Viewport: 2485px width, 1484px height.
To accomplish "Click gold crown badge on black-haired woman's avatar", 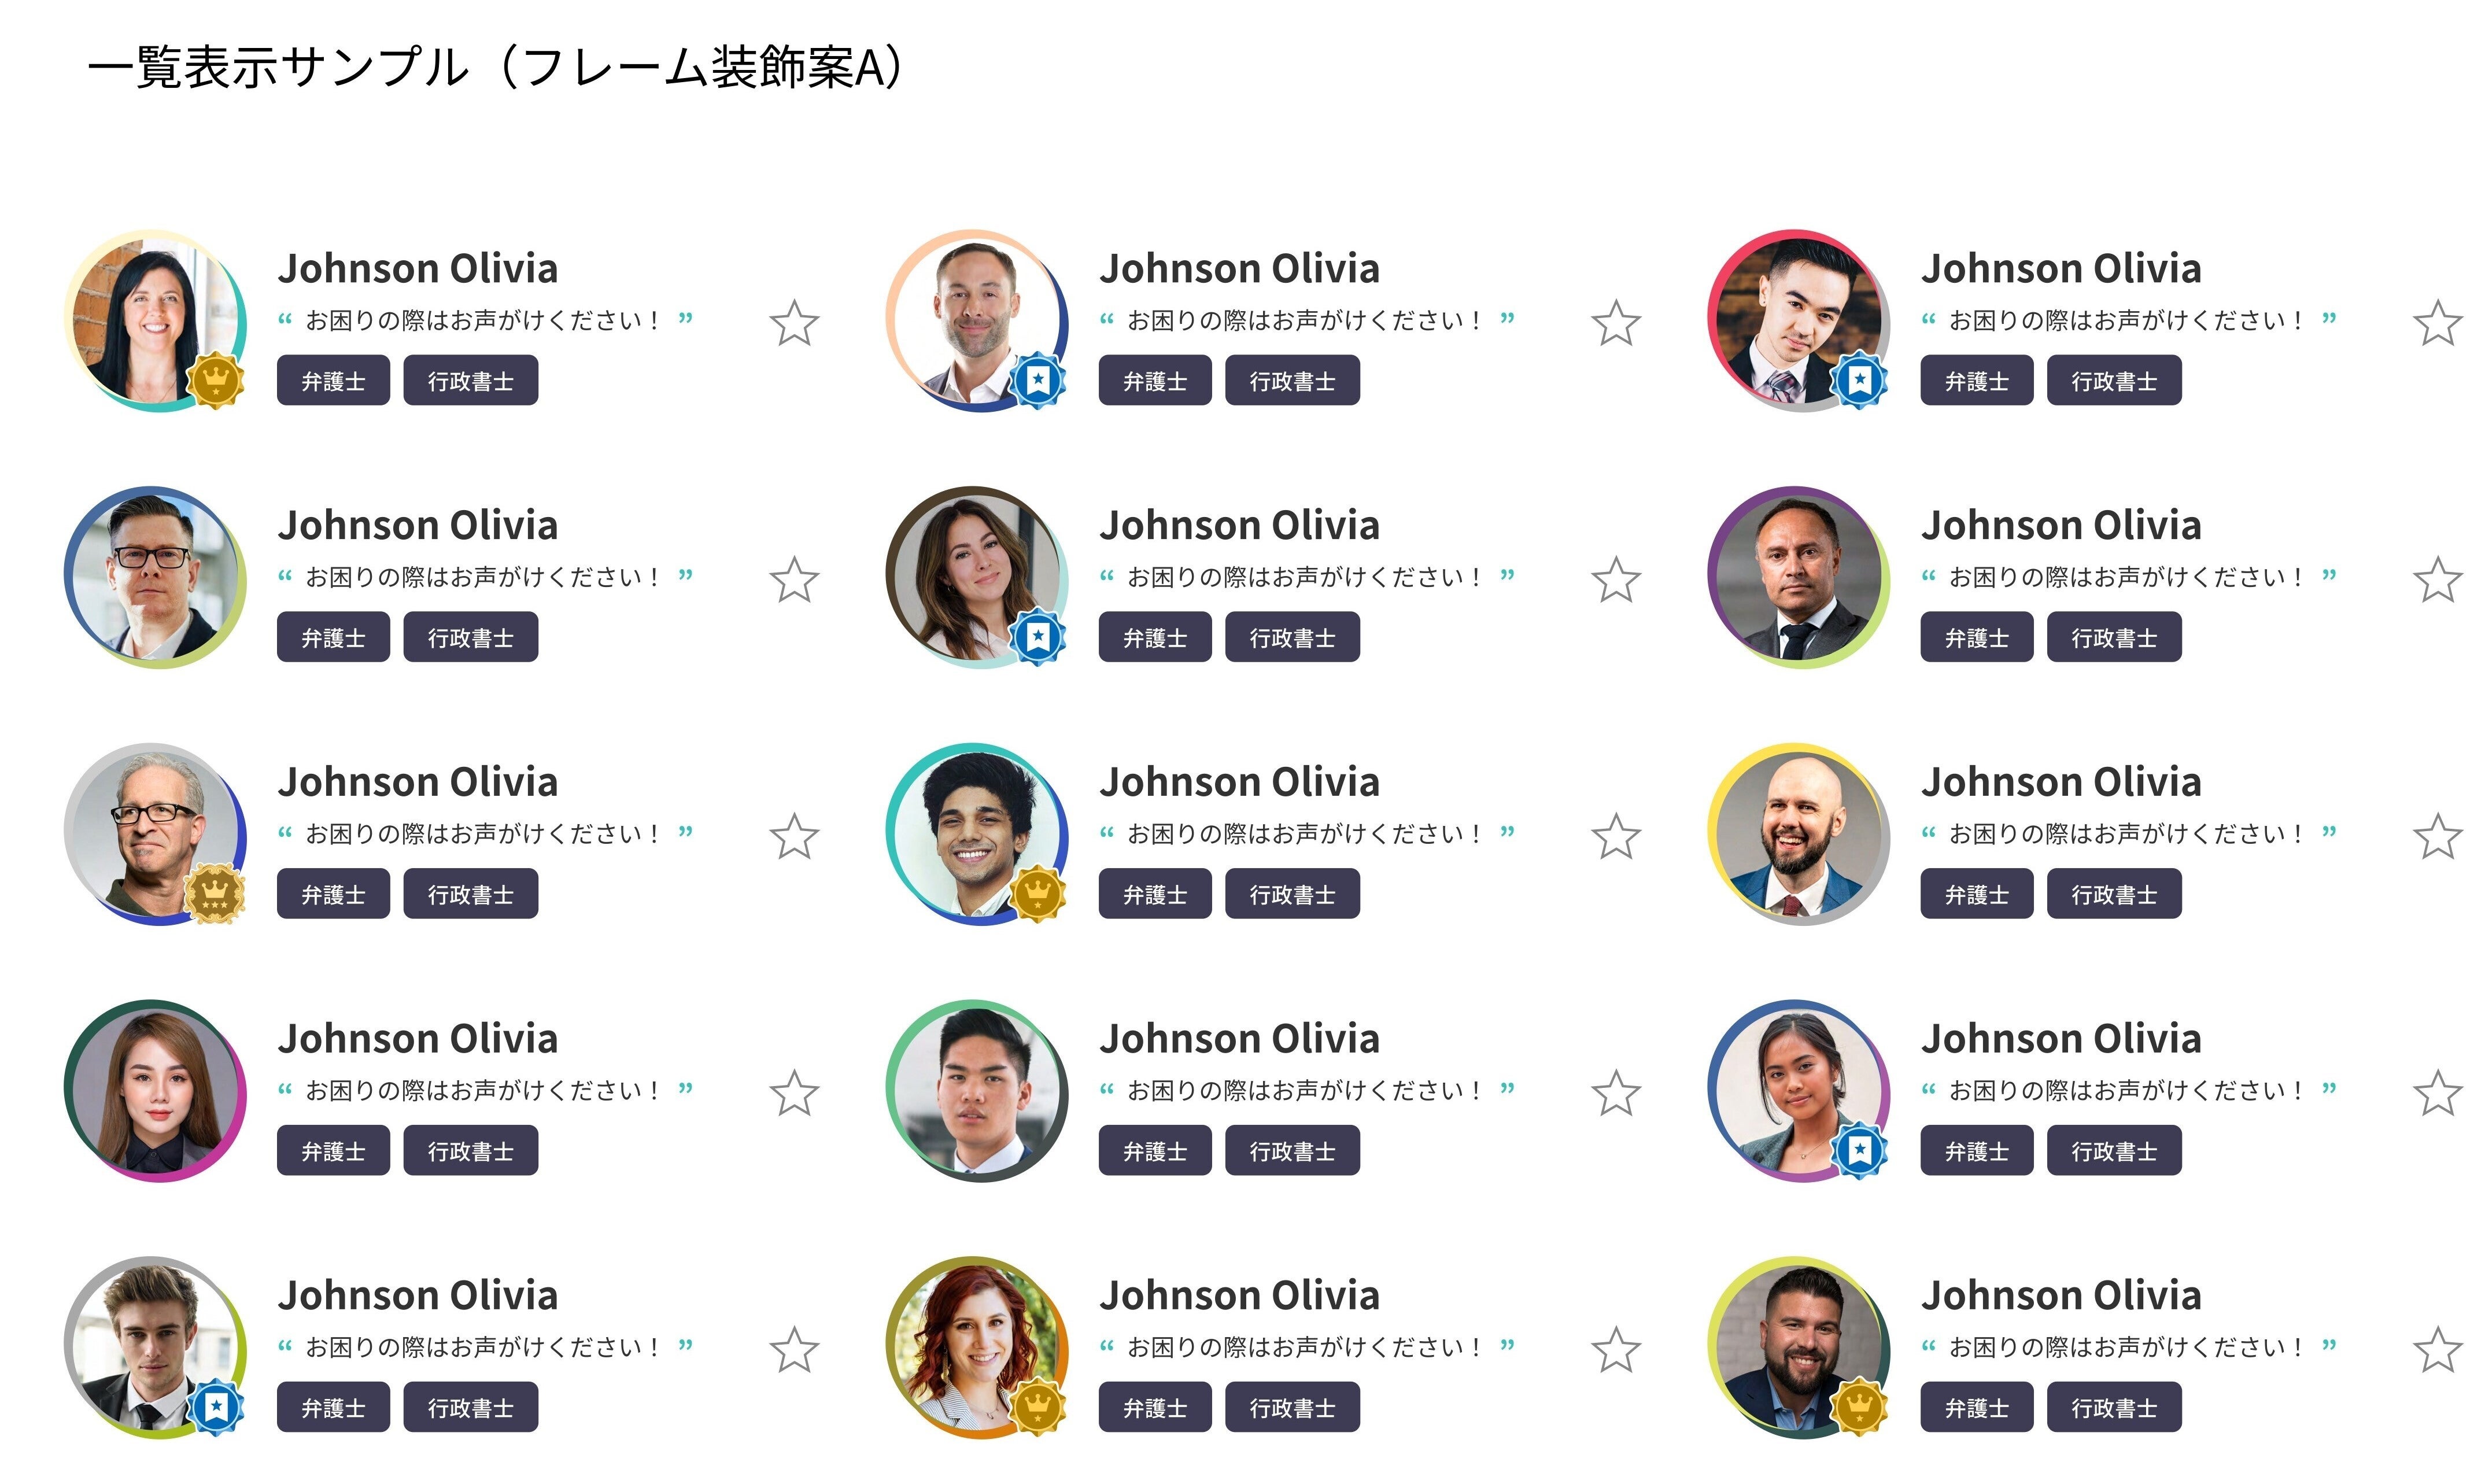I will pyautogui.click(x=215, y=380).
